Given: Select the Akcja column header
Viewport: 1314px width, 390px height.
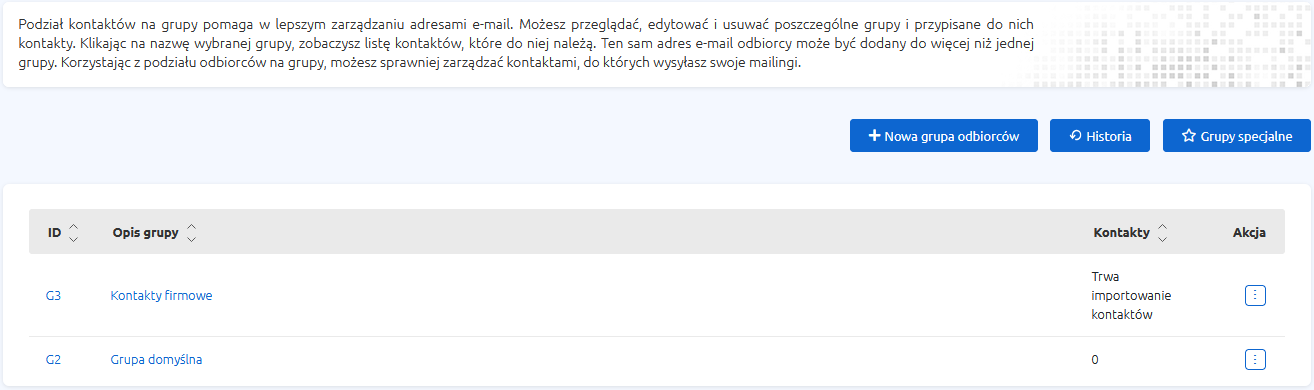Looking at the screenshot, I should pos(1250,233).
